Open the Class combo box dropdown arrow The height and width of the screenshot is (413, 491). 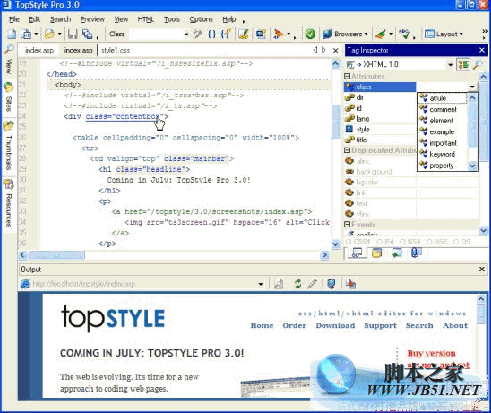(186, 34)
